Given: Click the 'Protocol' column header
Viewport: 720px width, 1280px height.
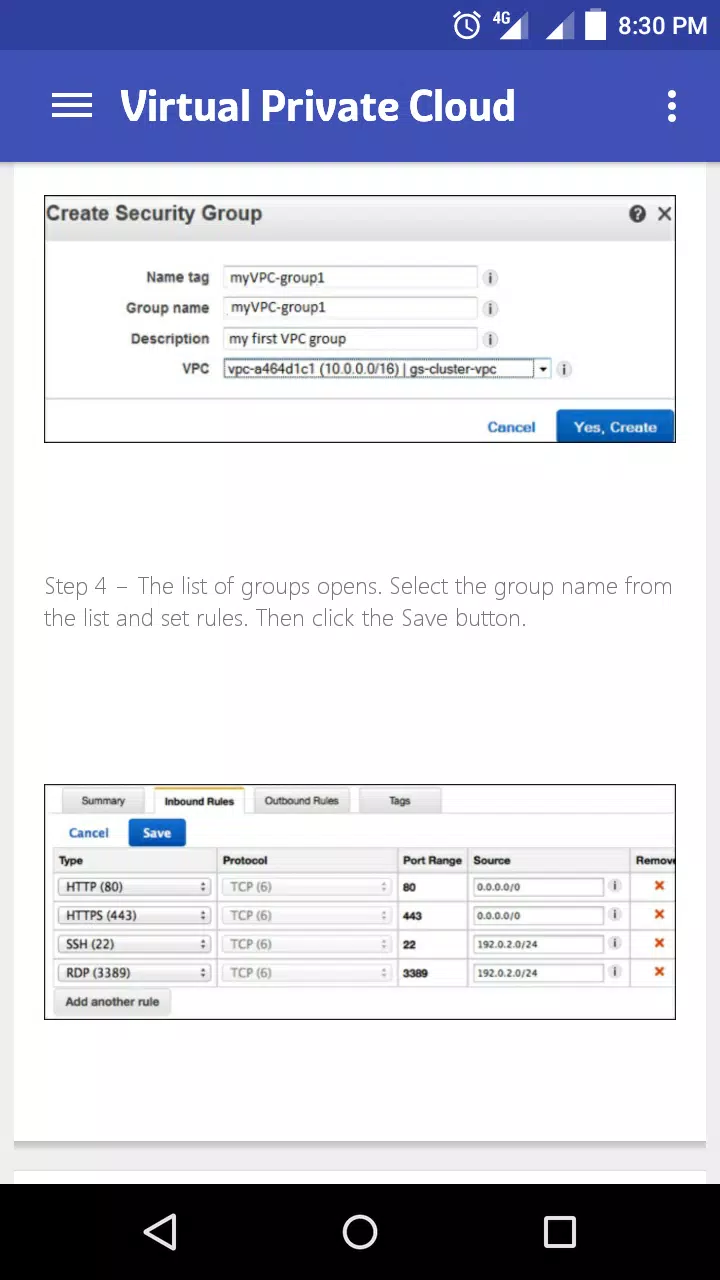Looking at the screenshot, I should 245,860.
